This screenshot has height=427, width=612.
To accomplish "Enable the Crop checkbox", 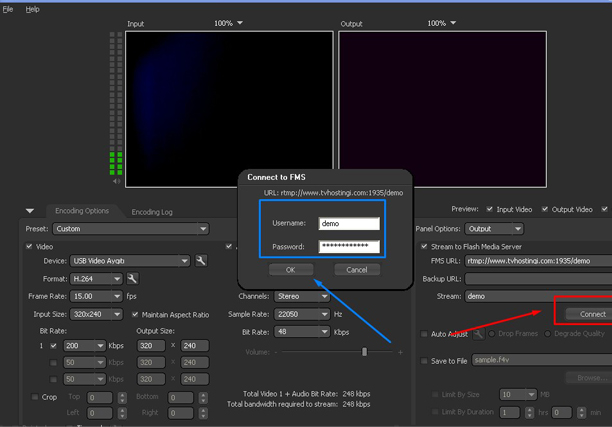I will coord(35,397).
